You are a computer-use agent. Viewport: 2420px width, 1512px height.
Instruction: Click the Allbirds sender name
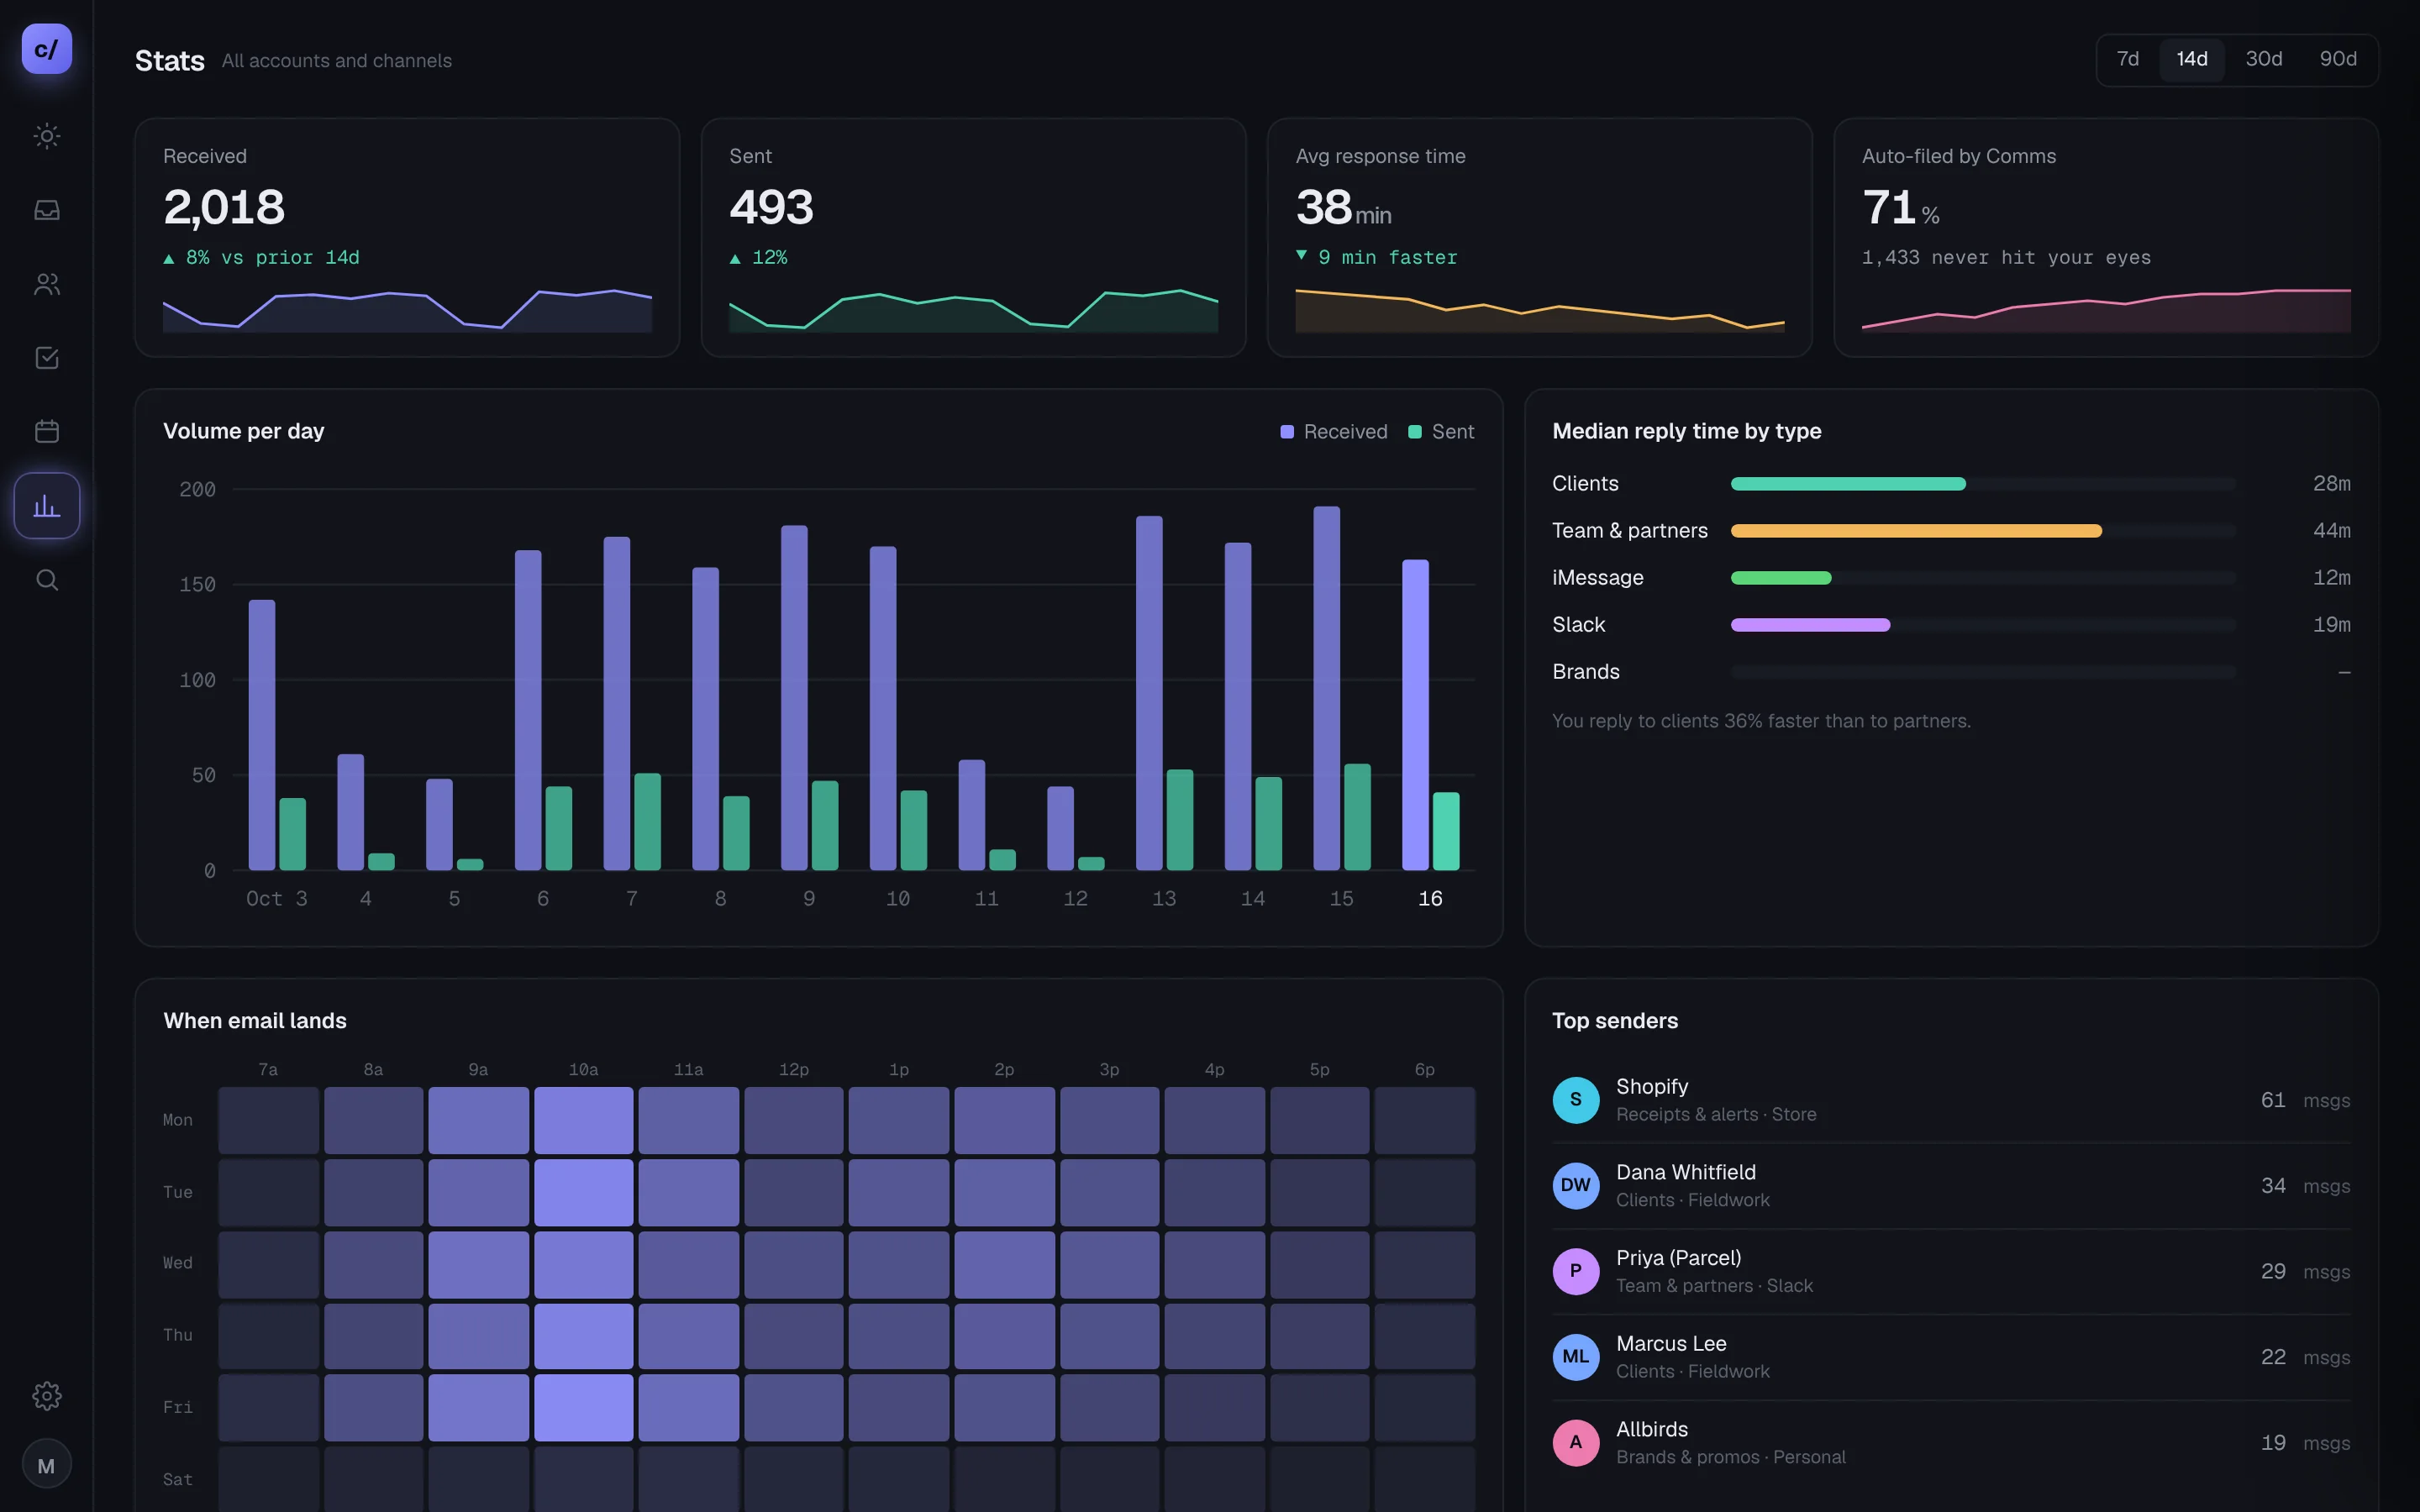(1651, 1430)
